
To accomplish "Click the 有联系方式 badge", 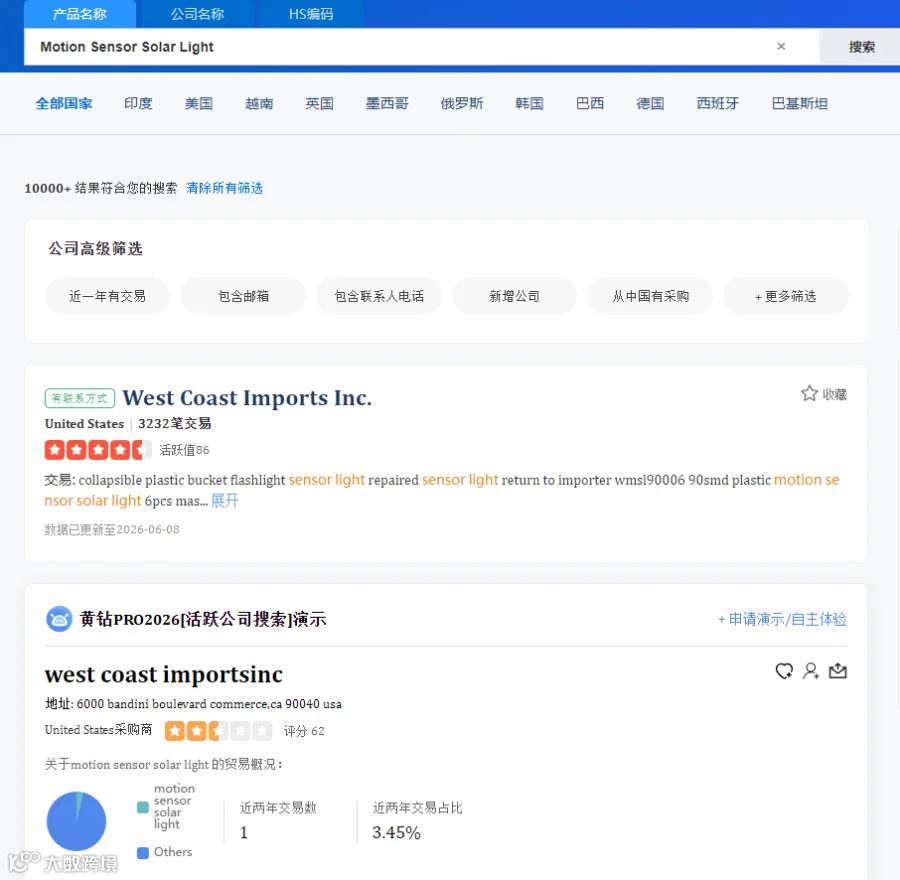I will click(x=80, y=398).
